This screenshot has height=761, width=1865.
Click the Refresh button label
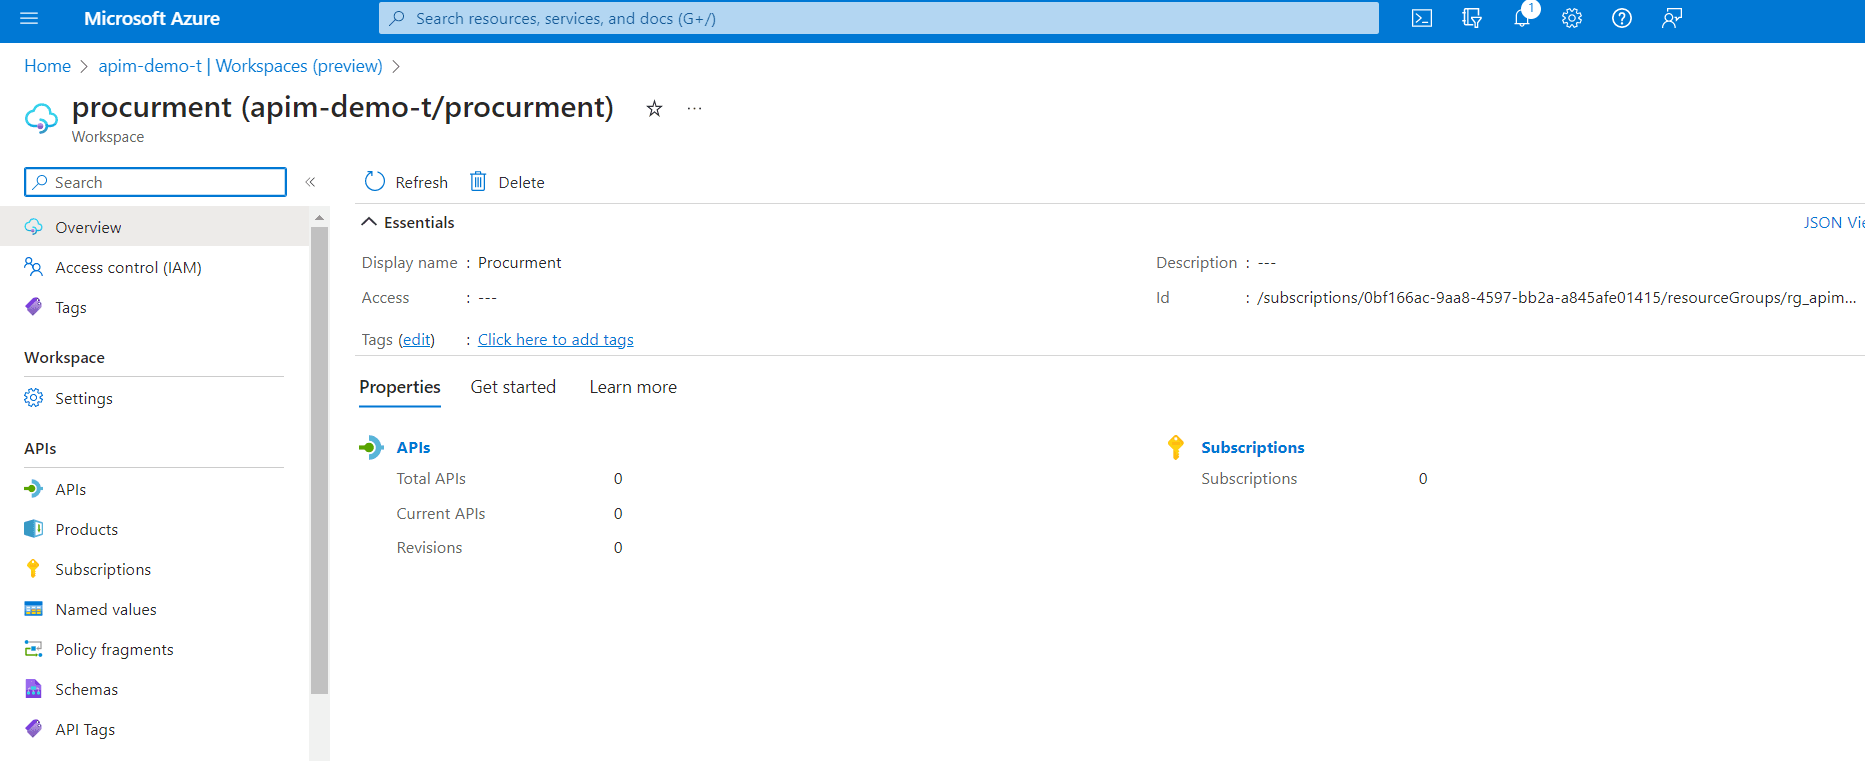point(421,182)
